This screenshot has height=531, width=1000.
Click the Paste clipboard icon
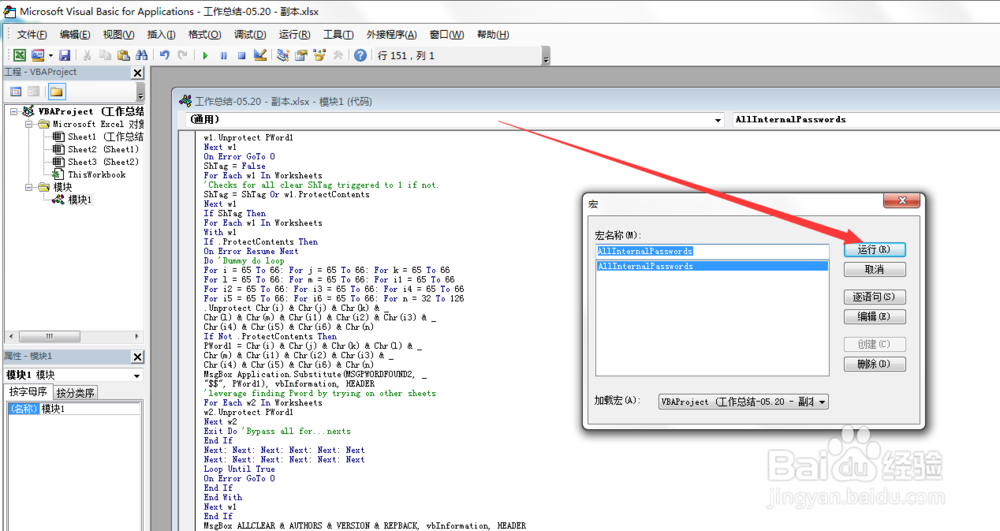(124, 55)
